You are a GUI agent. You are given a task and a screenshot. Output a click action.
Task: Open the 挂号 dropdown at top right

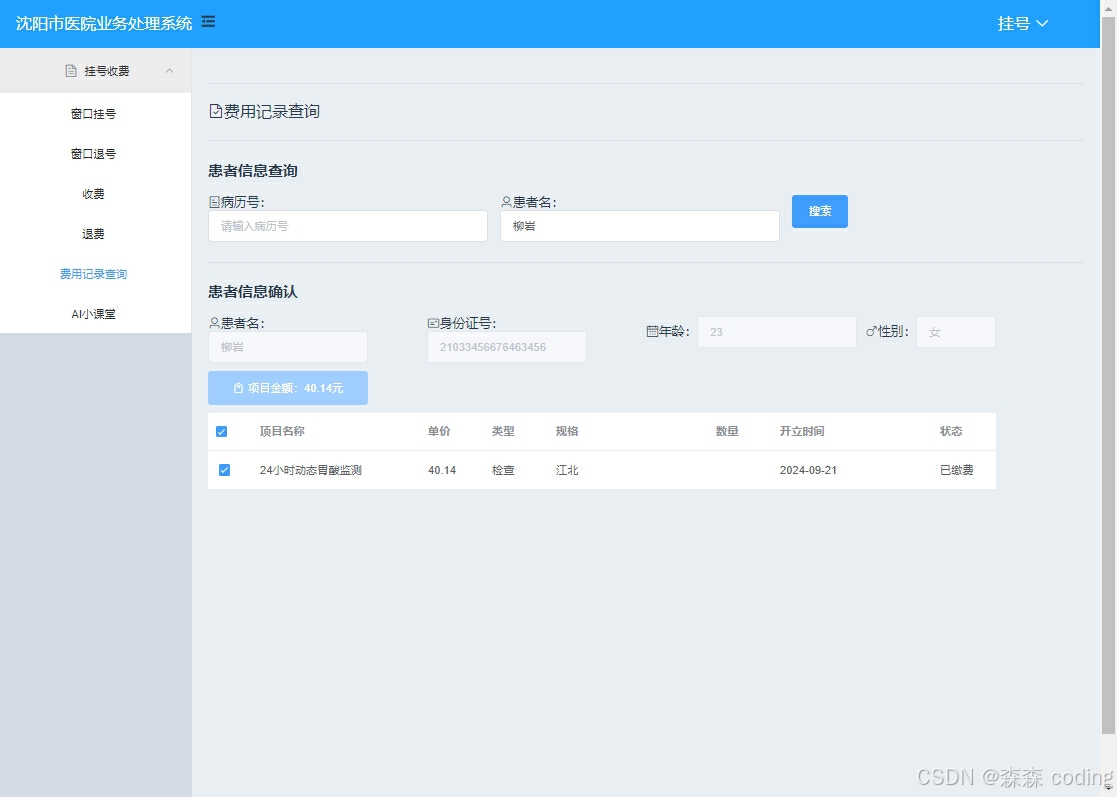coord(1022,22)
